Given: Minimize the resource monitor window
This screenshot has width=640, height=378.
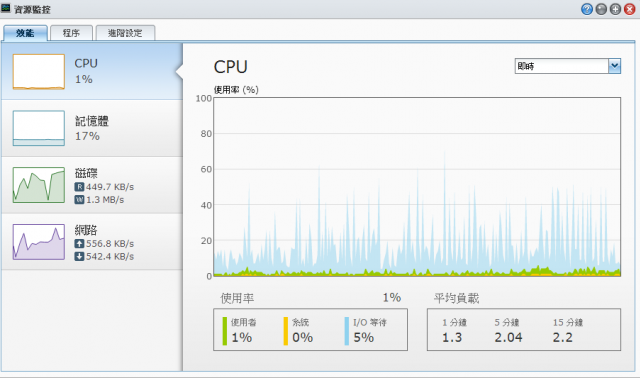Looking at the screenshot, I should [601, 9].
